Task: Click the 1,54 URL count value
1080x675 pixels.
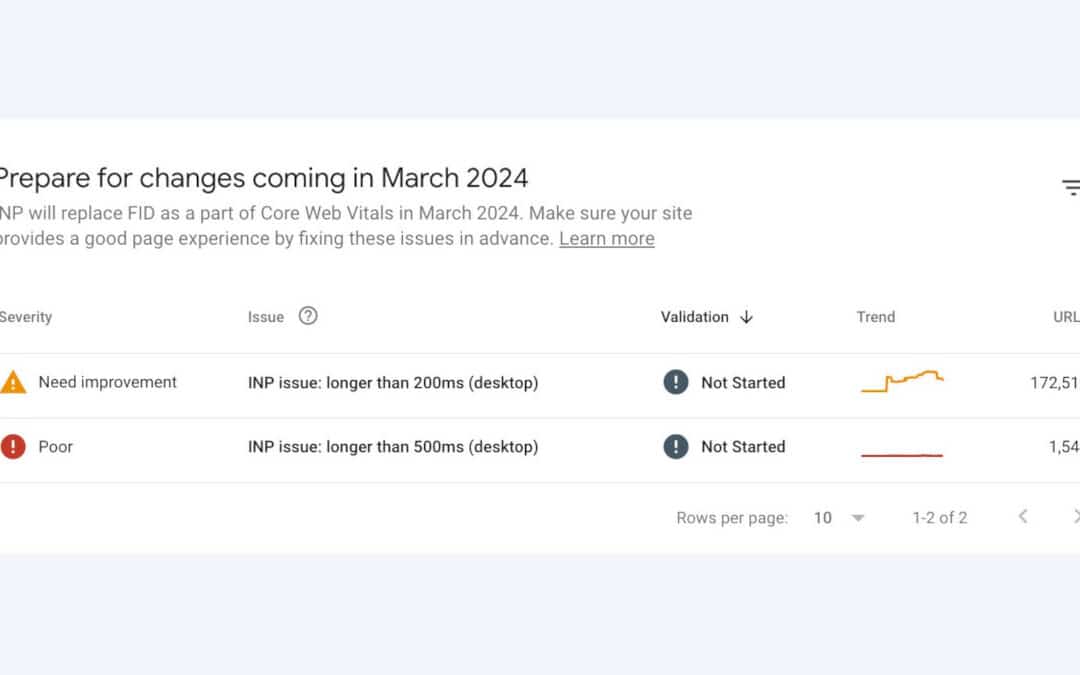Action: [x=1064, y=446]
